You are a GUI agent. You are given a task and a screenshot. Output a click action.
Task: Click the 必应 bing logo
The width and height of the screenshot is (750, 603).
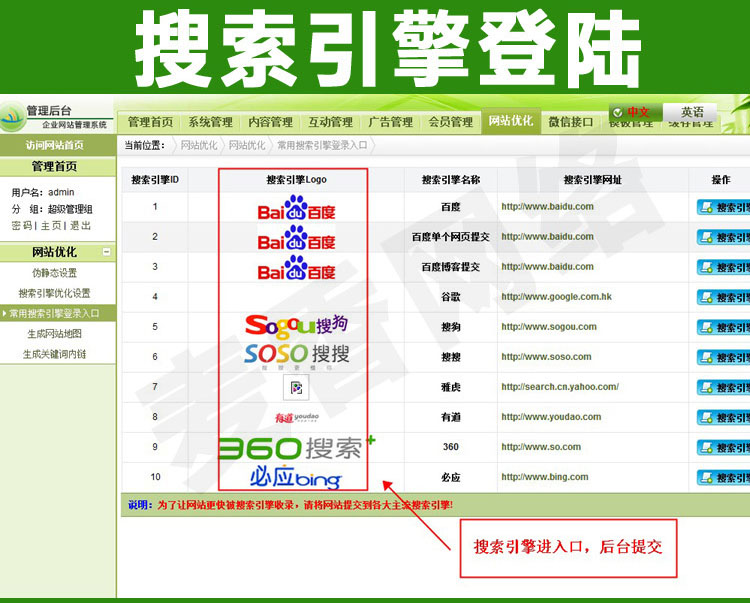click(296, 477)
